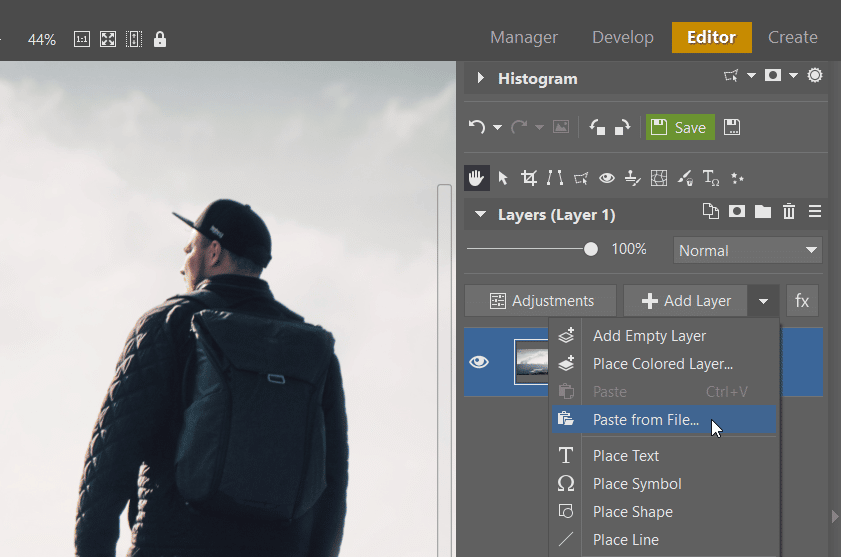Choose Place Colored Layer menu item
The image size is (841, 557).
click(664, 364)
